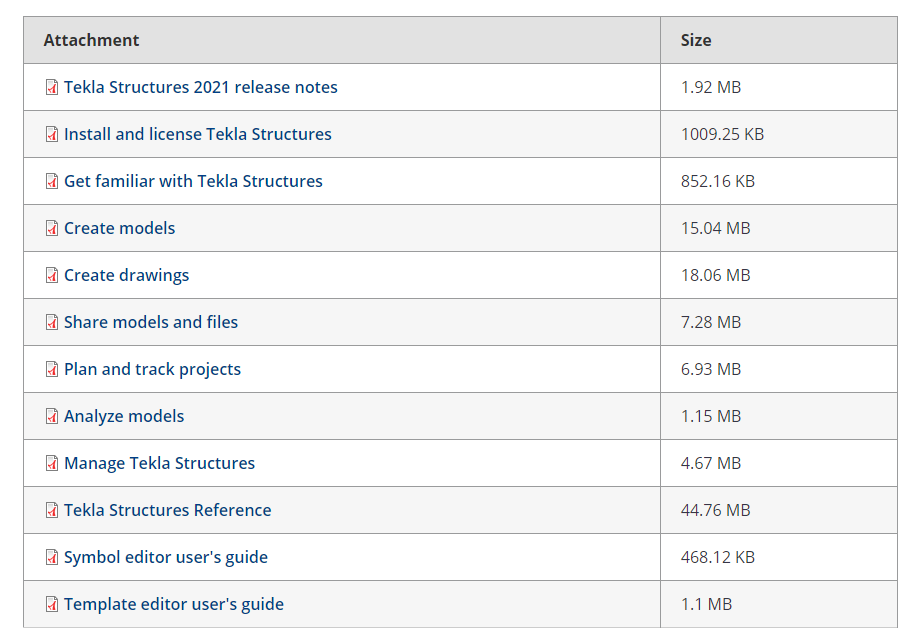Click PDF icon beside Get familiar with Tekla

click(52, 181)
